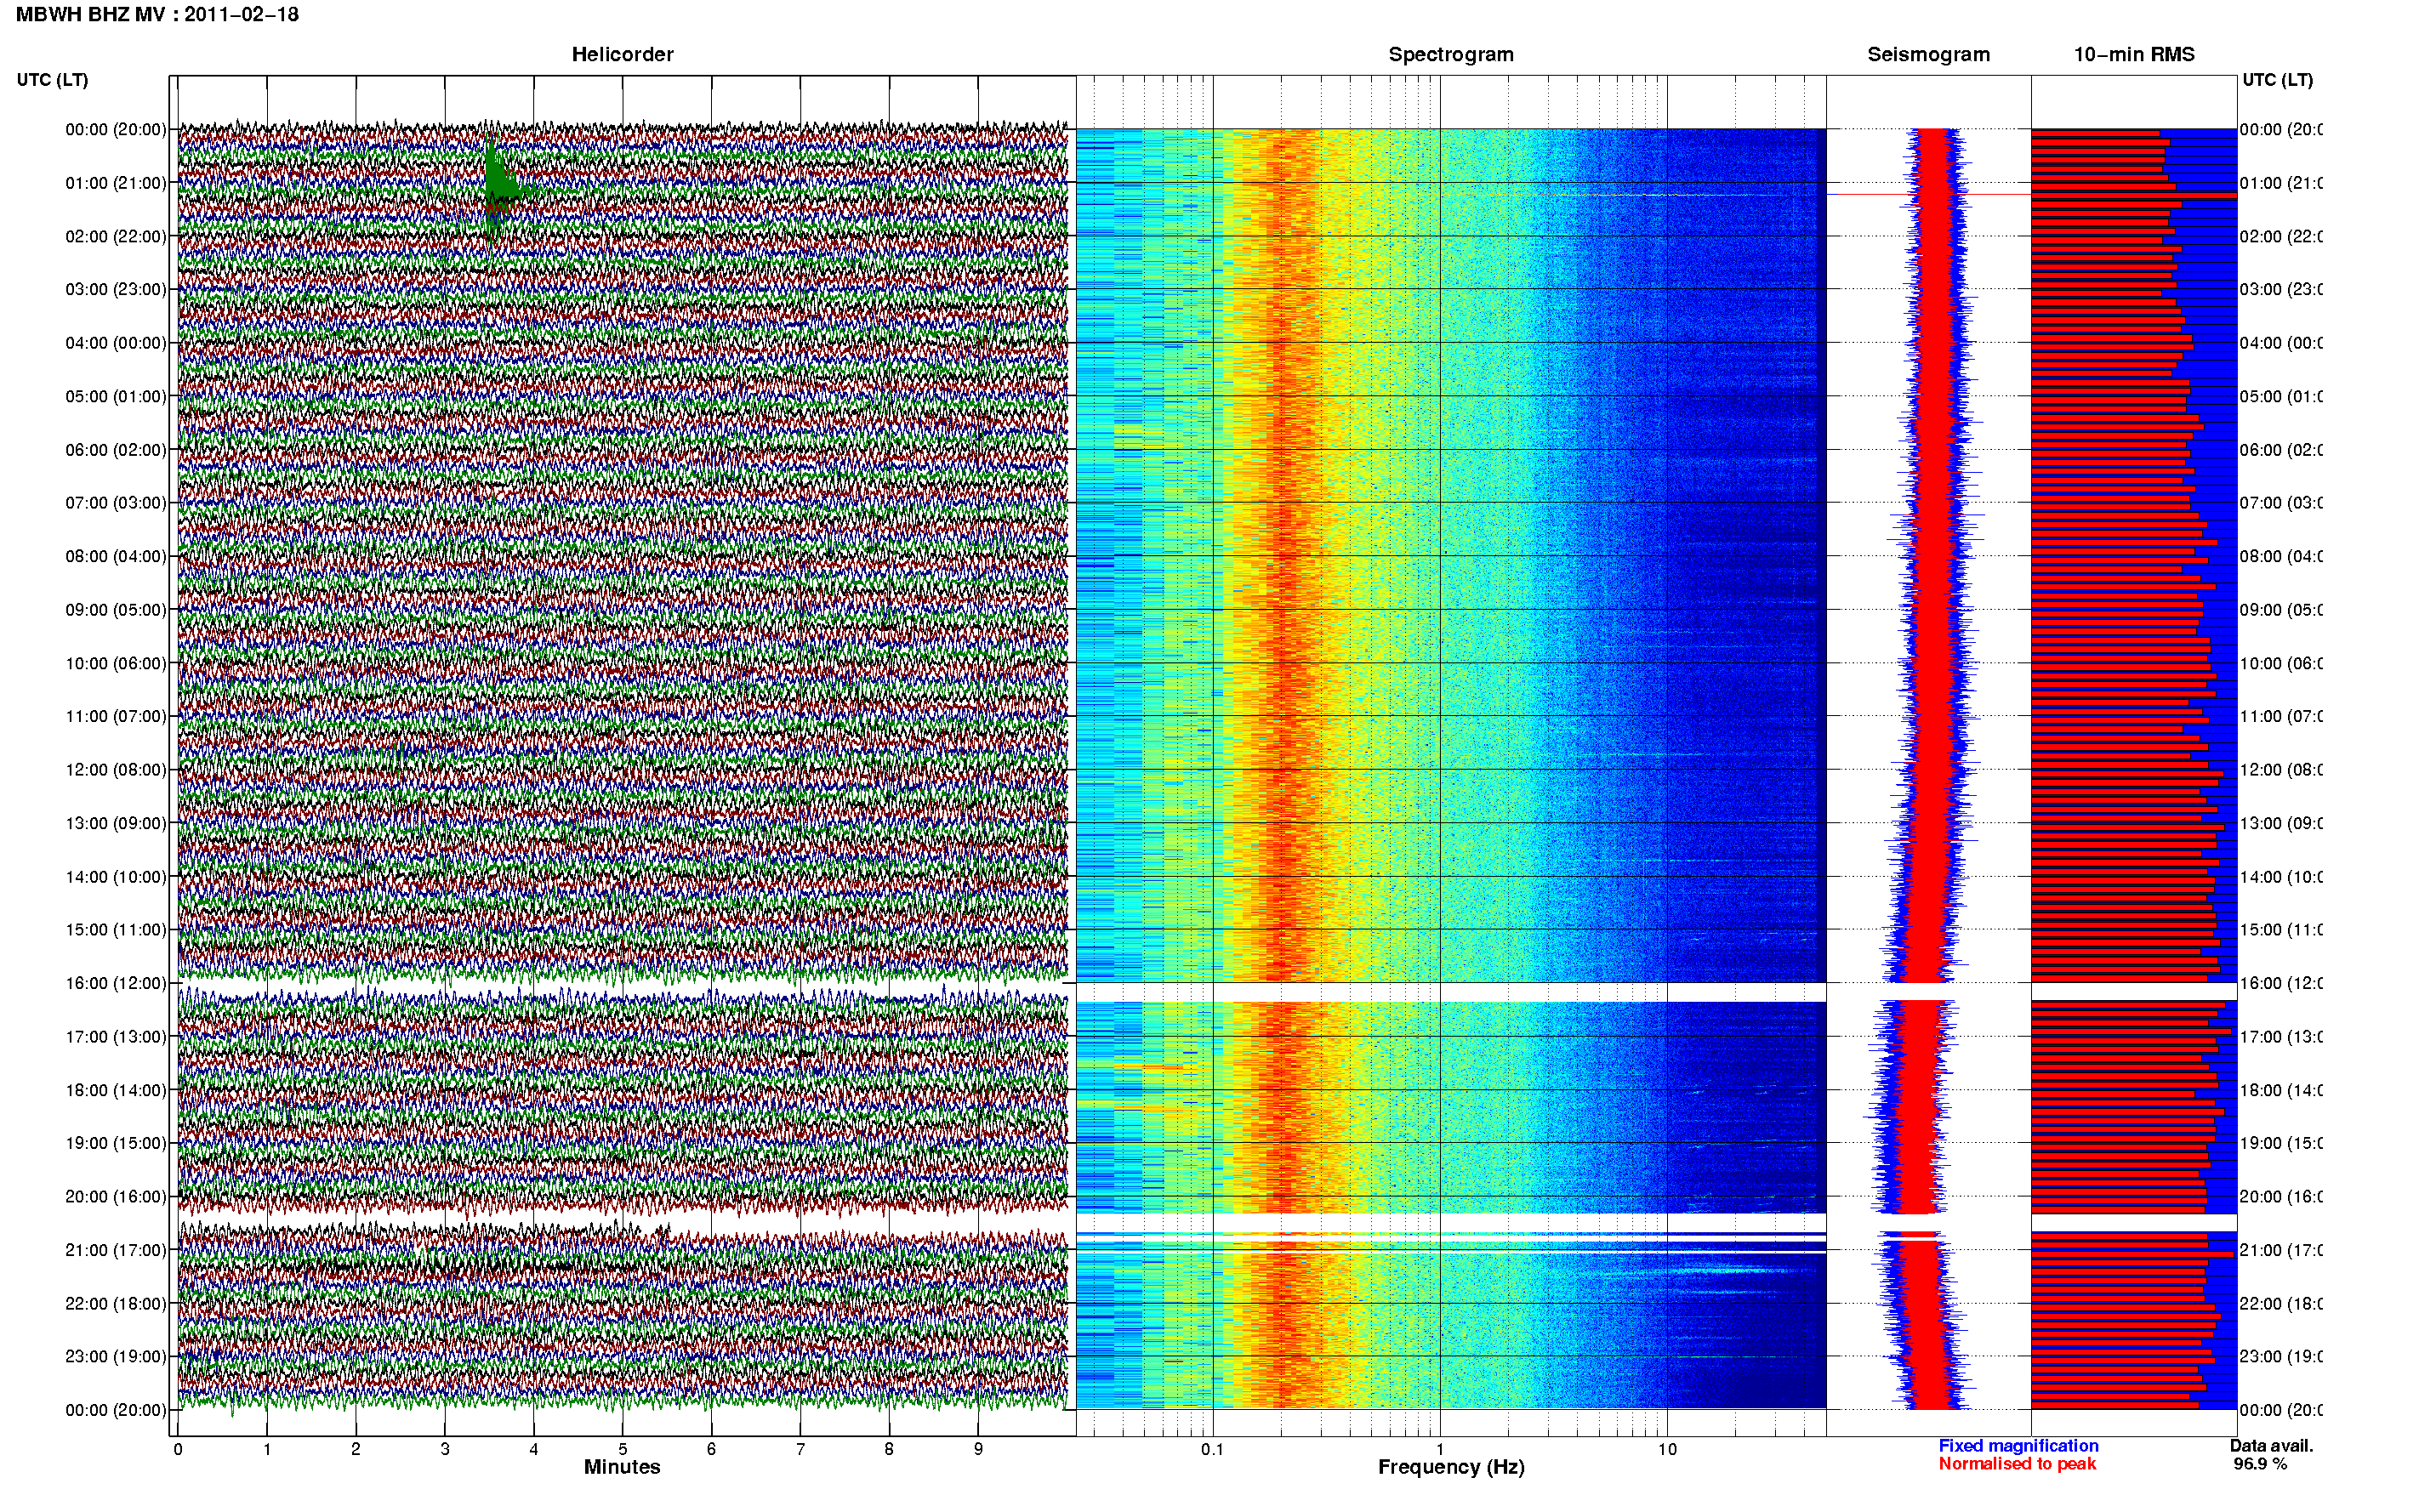Screen dimensions: 2419x1512
Task: Select the left 04:00 (00:00) time label
Action: point(116,343)
